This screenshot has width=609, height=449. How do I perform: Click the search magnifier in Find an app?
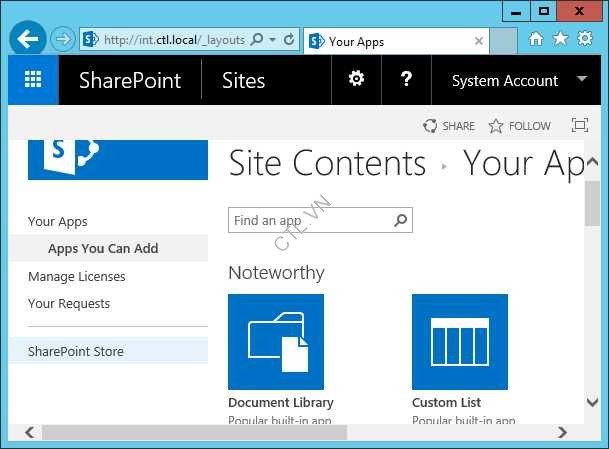[401, 220]
